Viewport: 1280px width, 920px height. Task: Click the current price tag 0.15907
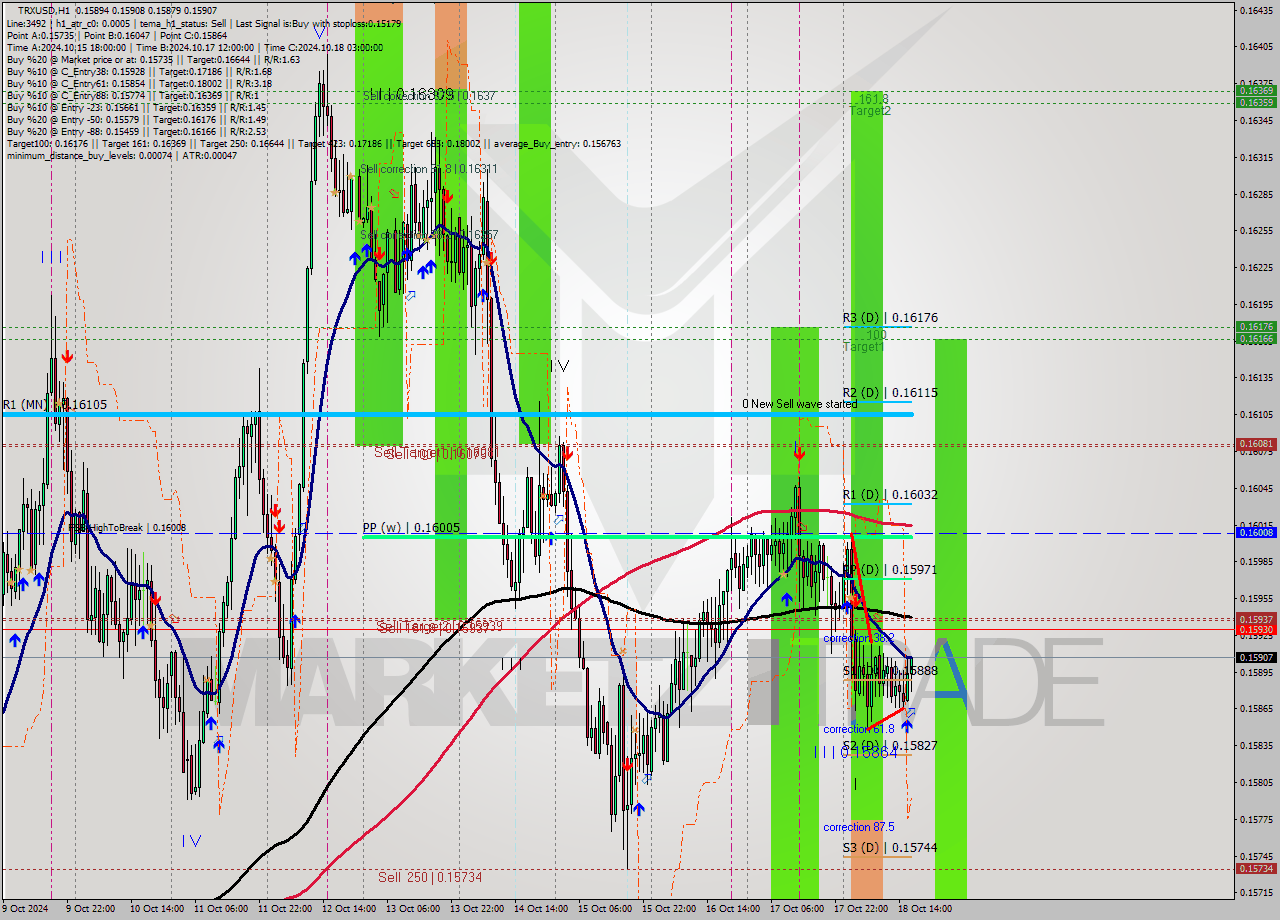click(x=1256, y=657)
